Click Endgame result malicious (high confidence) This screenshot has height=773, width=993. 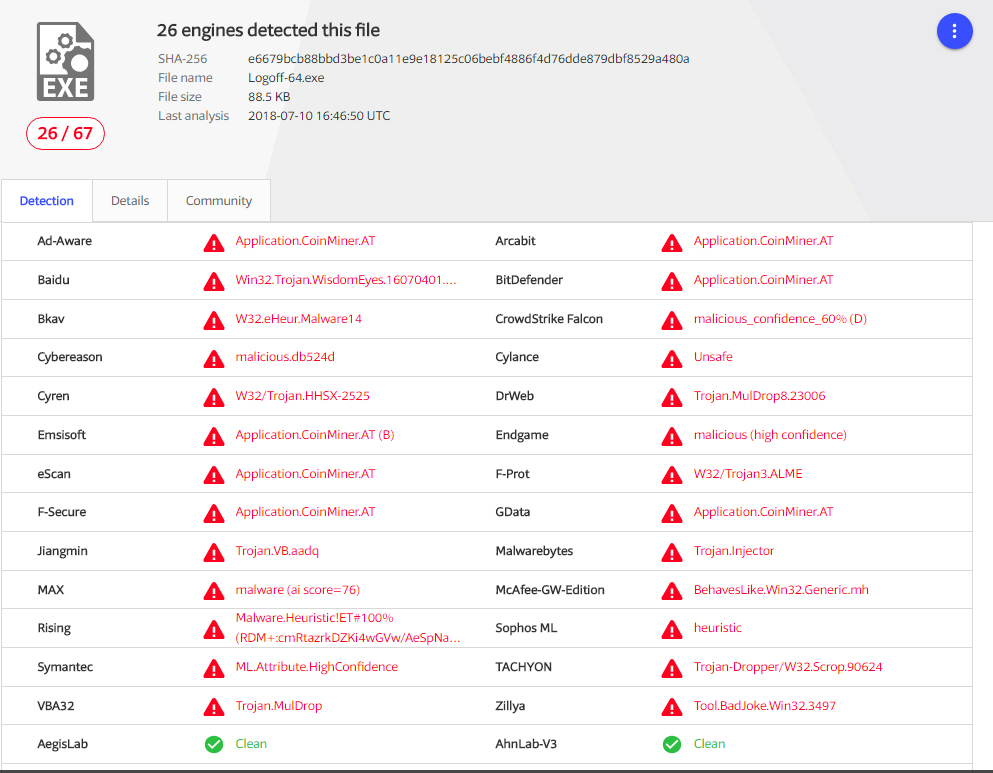tap(770, 435)
